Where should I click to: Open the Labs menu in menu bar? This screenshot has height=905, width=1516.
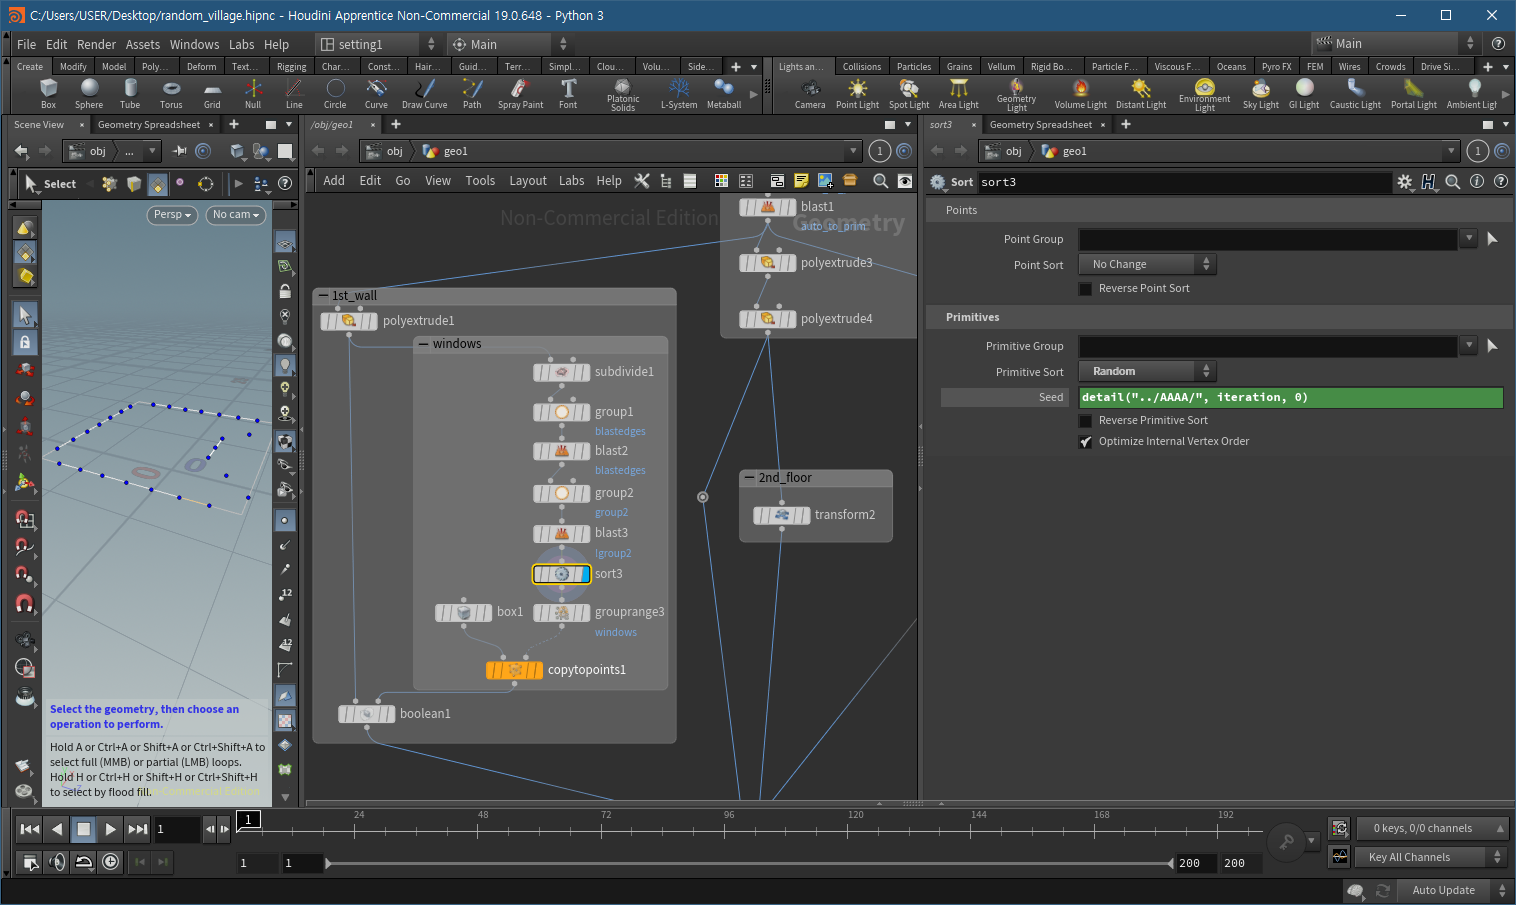(242, 44)
